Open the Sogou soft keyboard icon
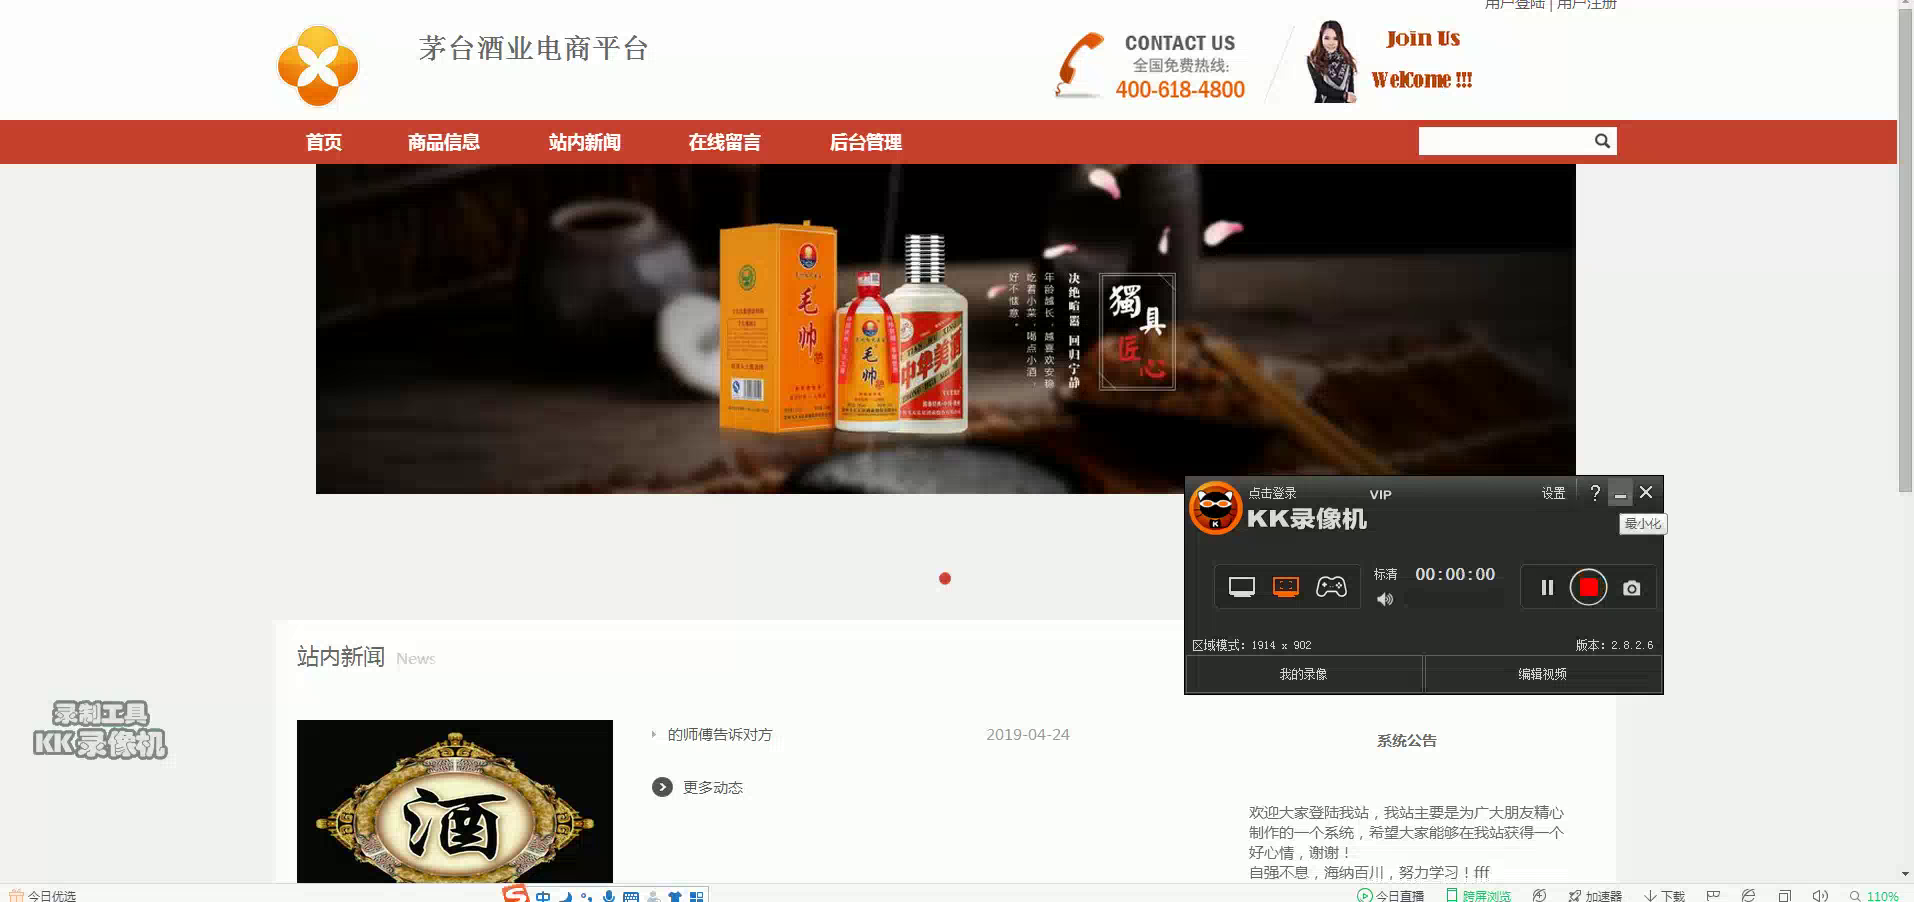Viewport: 1914px width, 902px height. coord(631,896)
